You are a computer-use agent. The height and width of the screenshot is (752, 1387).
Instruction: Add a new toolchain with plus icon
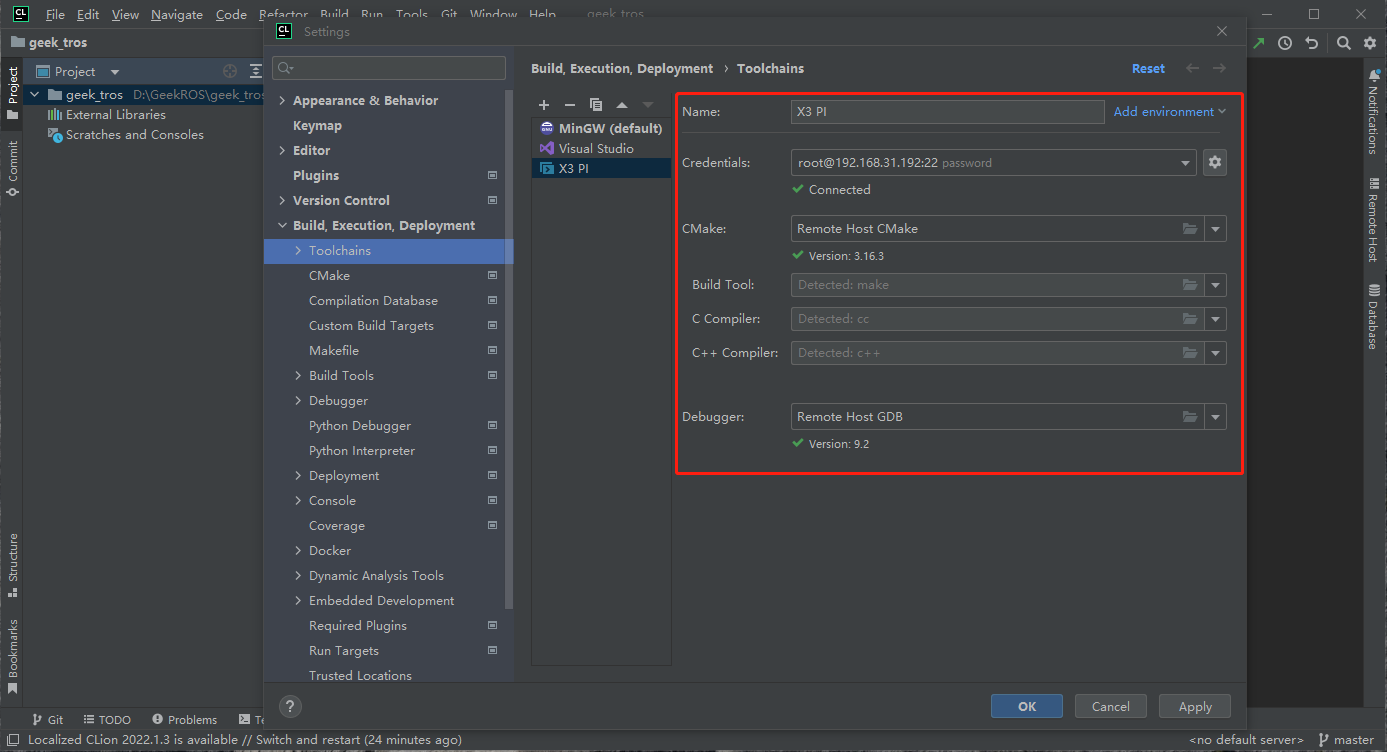point(544,105)
